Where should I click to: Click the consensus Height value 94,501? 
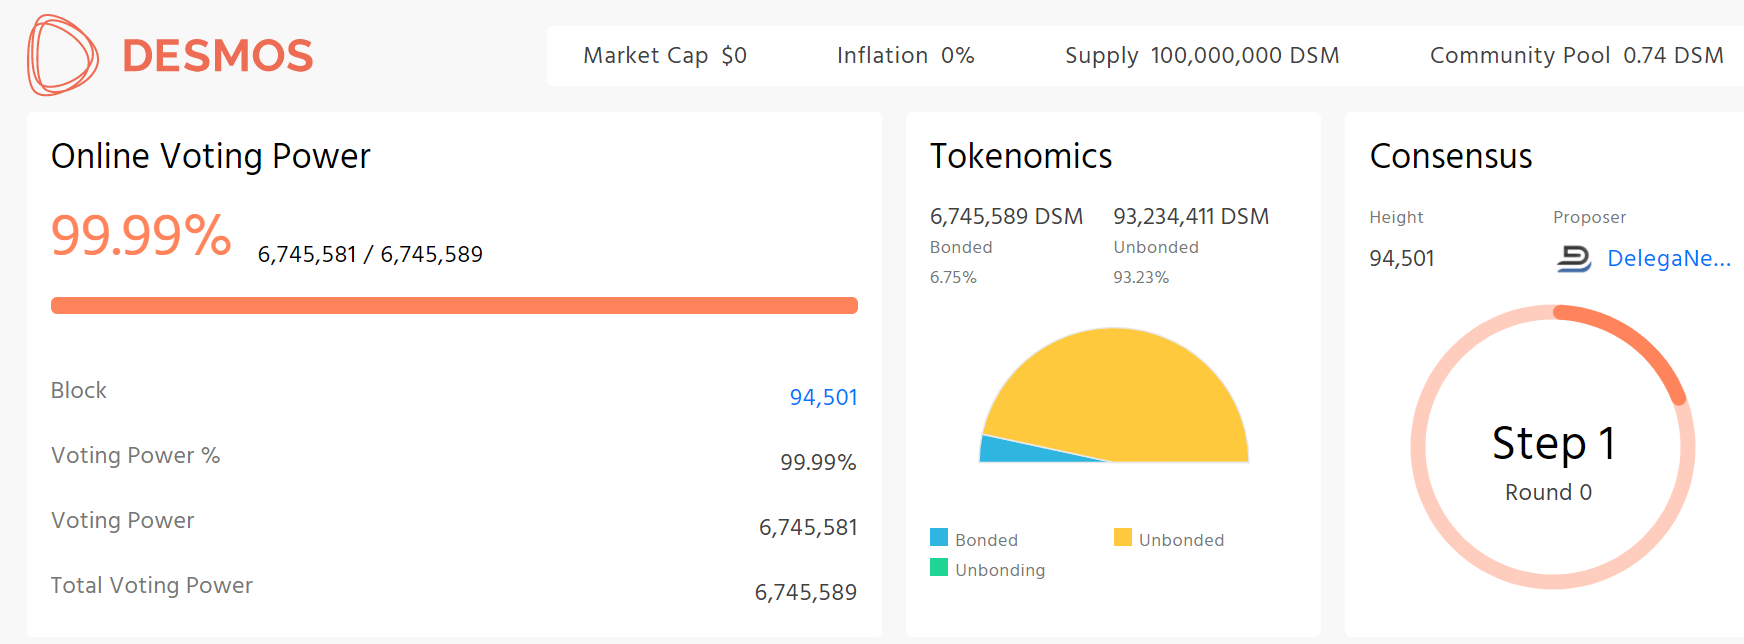(1402, 259)
